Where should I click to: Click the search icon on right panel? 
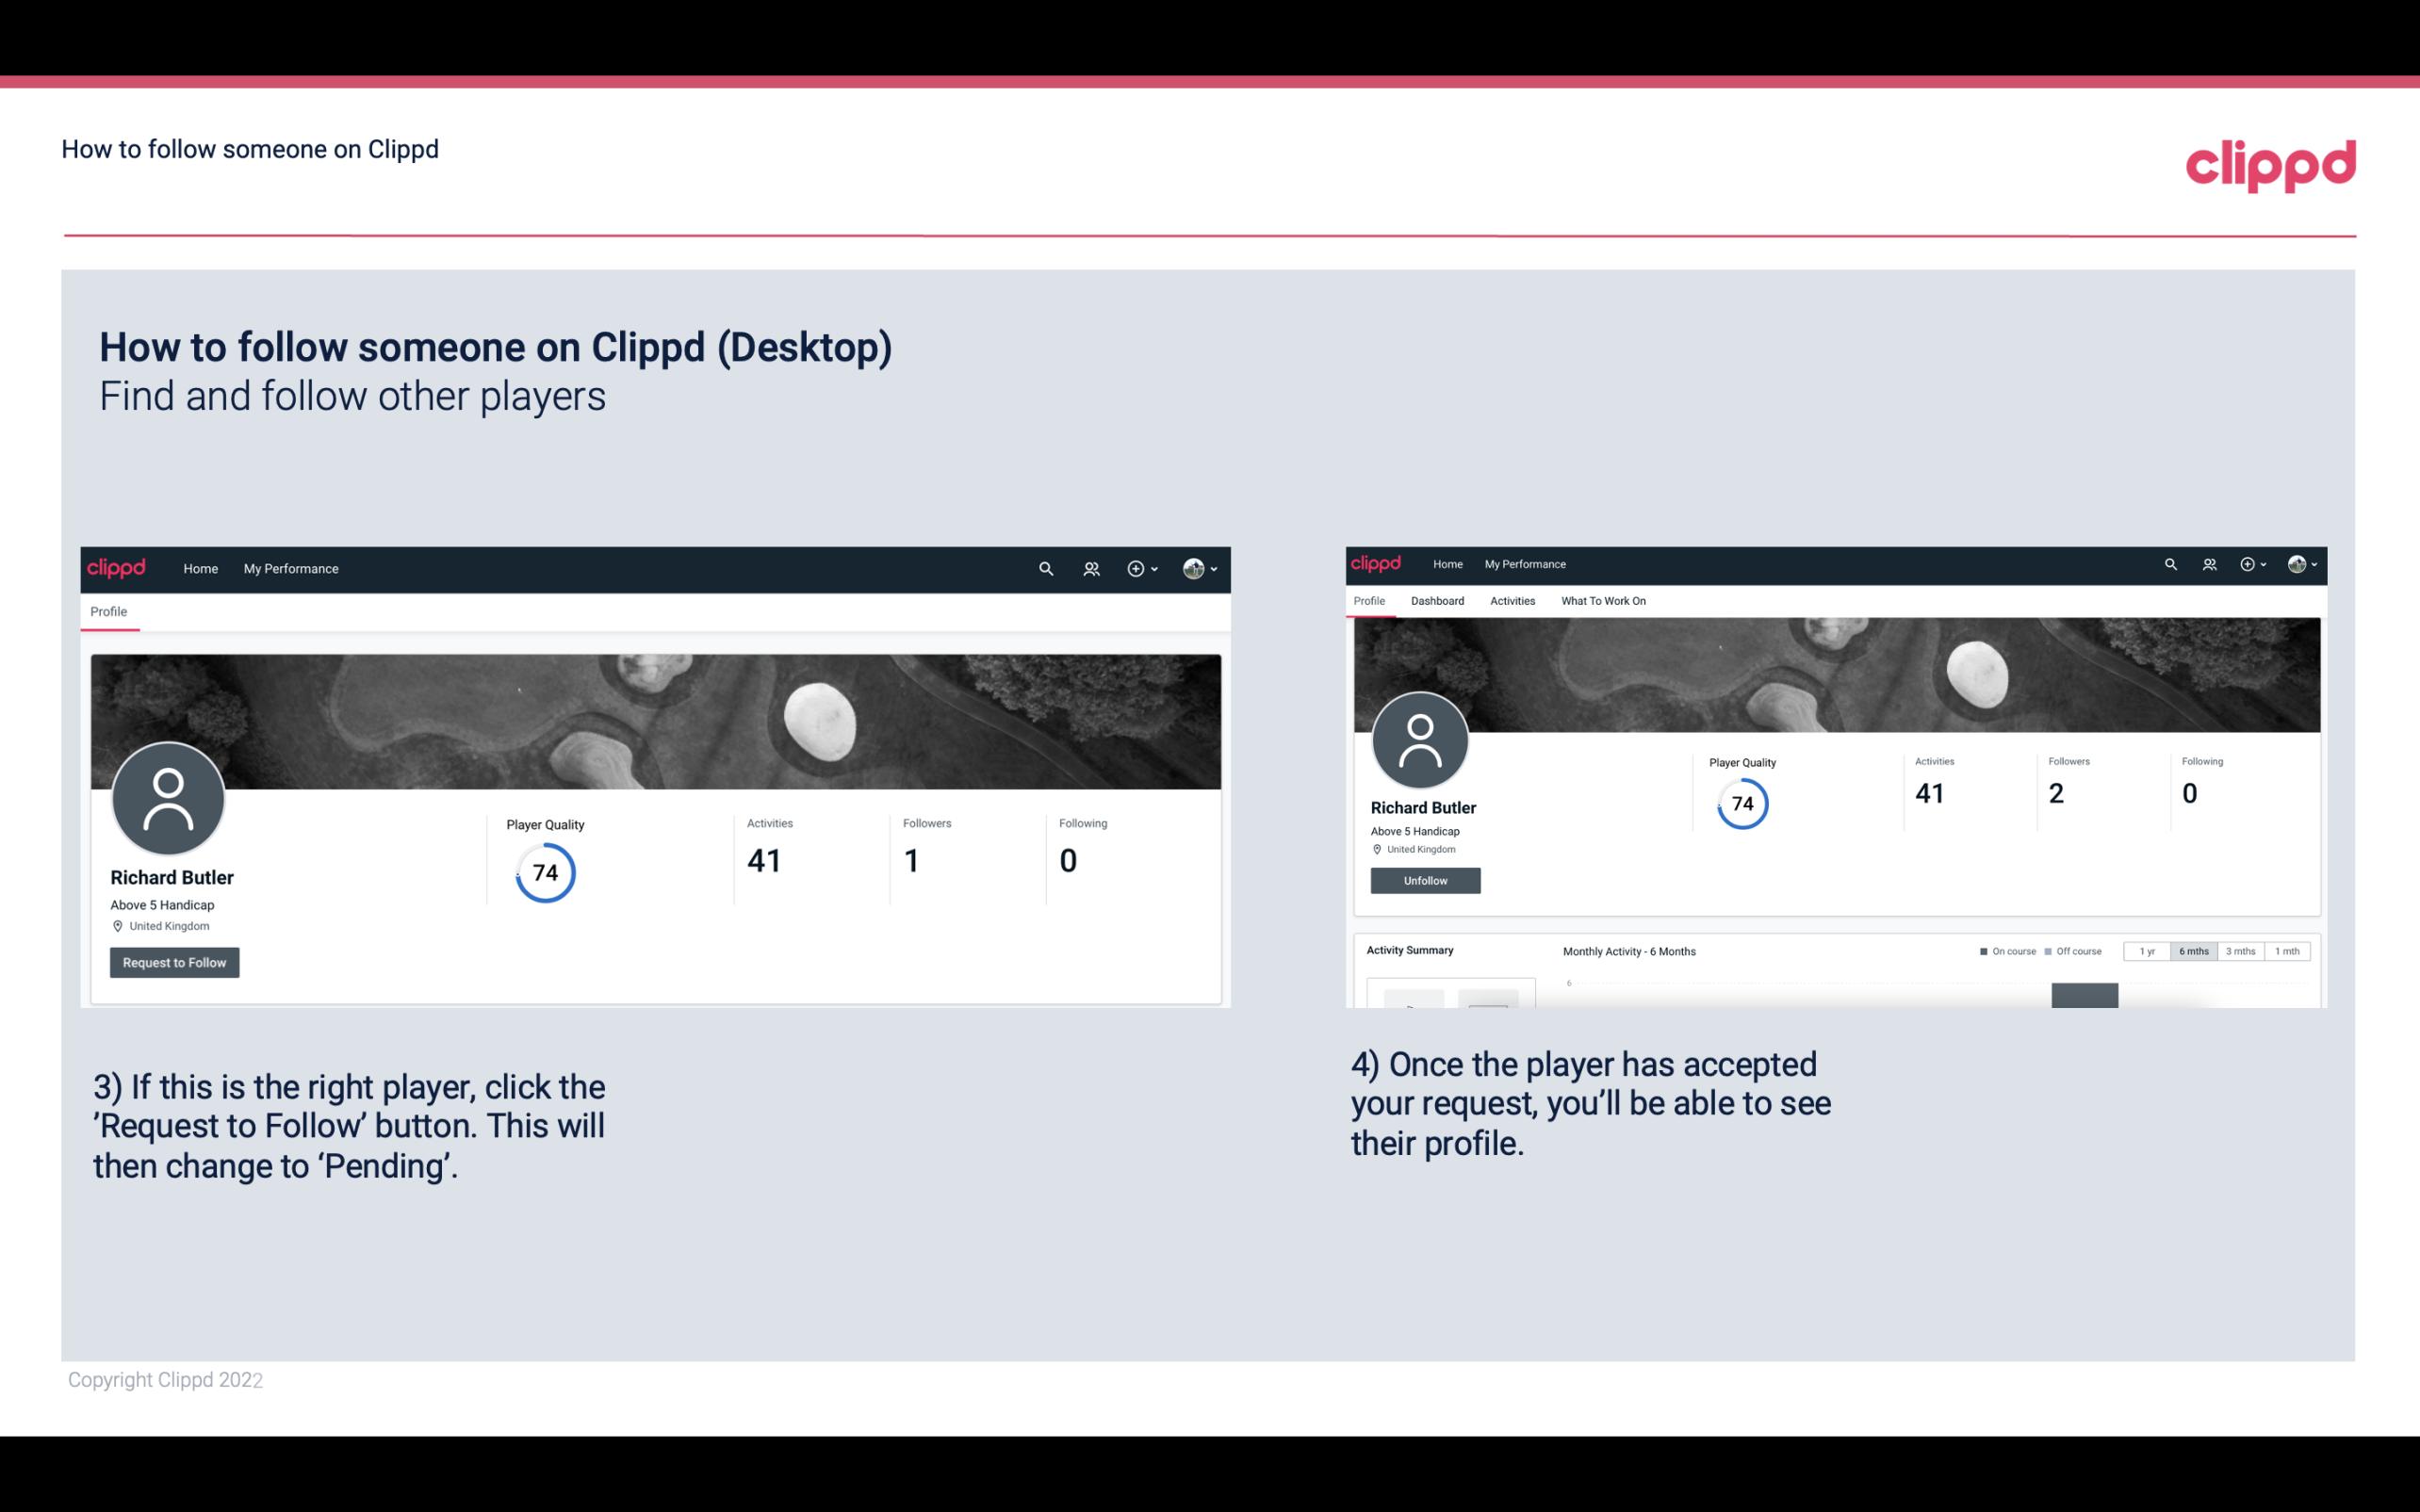pyautogui.click(x=2171, y=562)
